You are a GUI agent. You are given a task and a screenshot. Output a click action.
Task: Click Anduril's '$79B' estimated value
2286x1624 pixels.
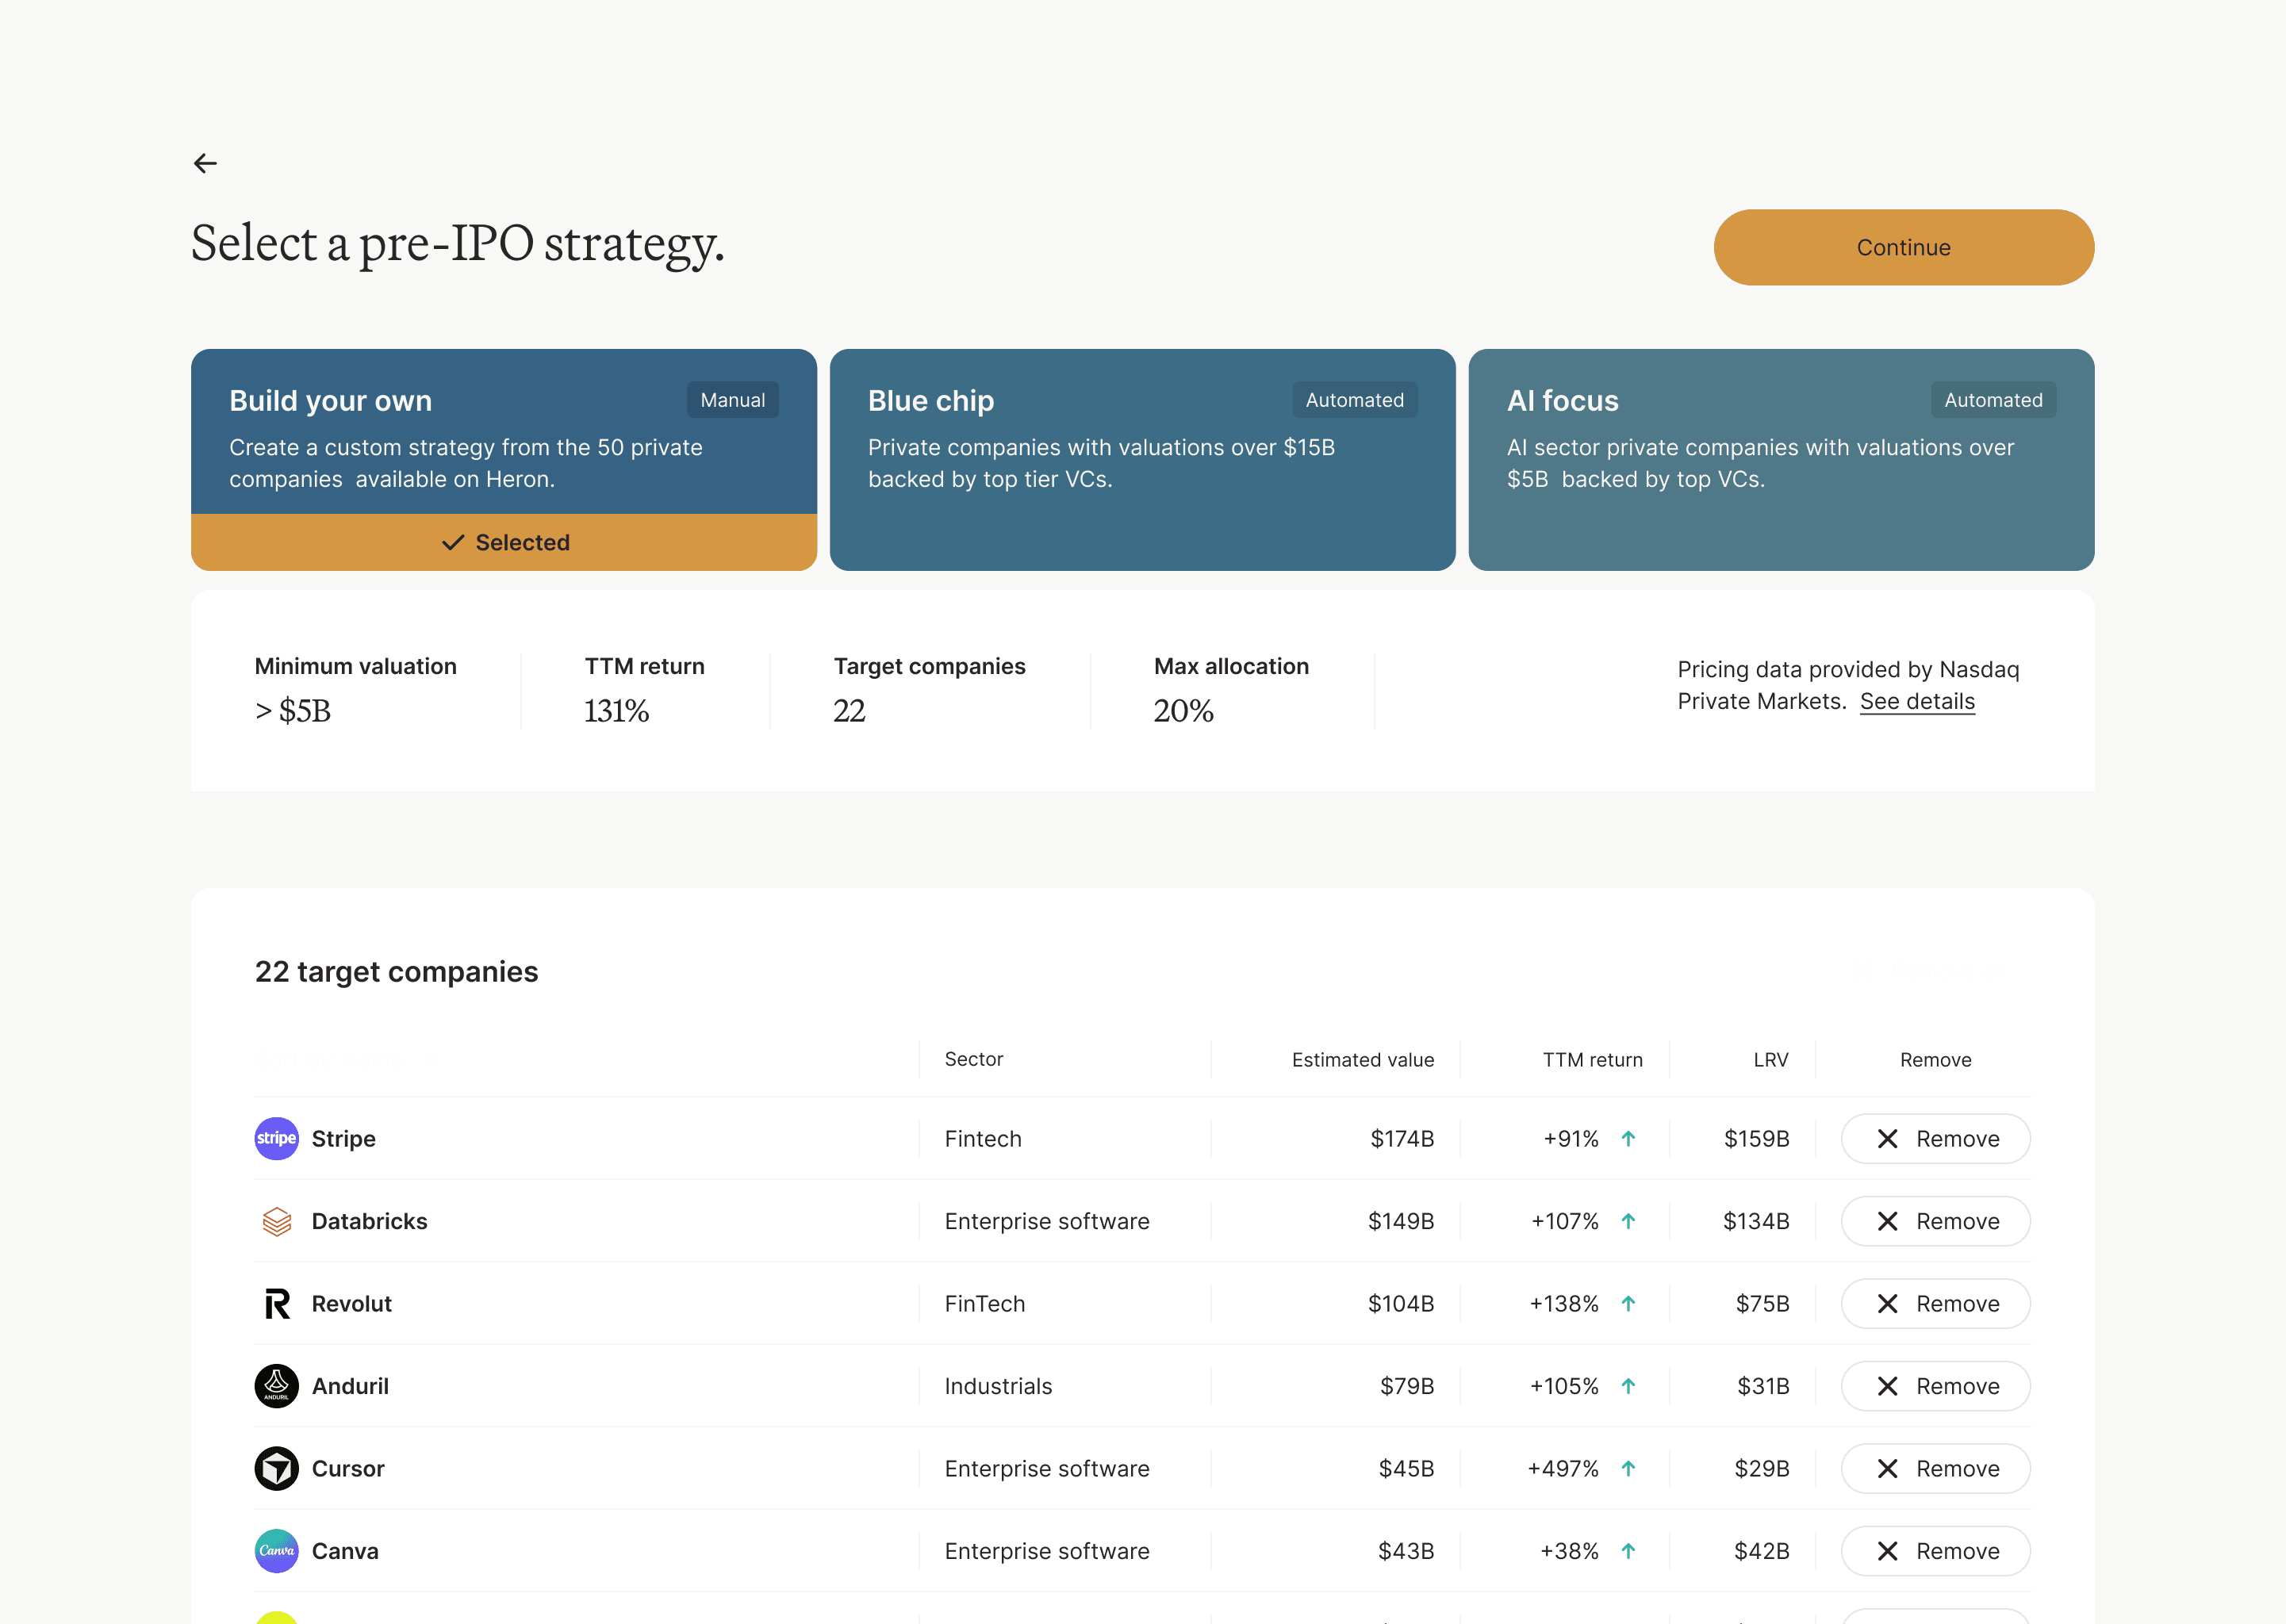[1407, 1386]
